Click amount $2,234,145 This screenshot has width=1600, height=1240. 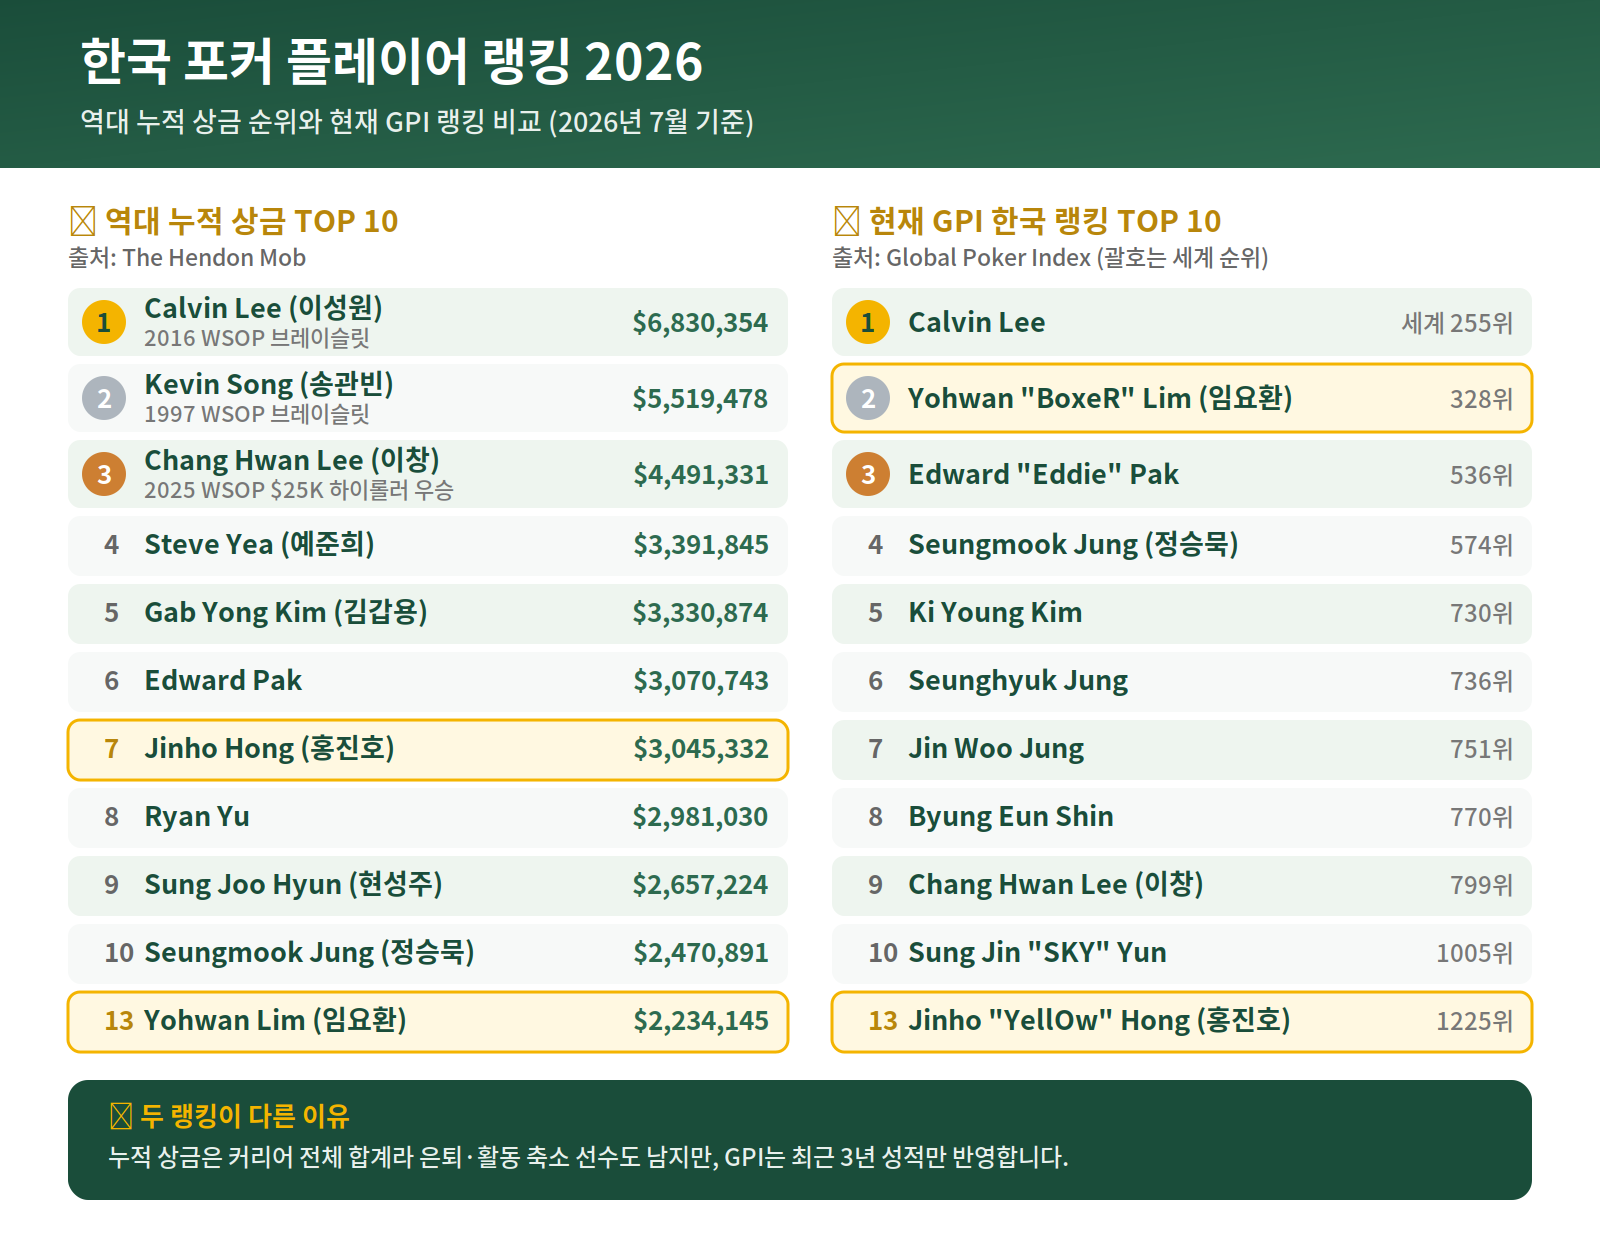click(700, 1021)
